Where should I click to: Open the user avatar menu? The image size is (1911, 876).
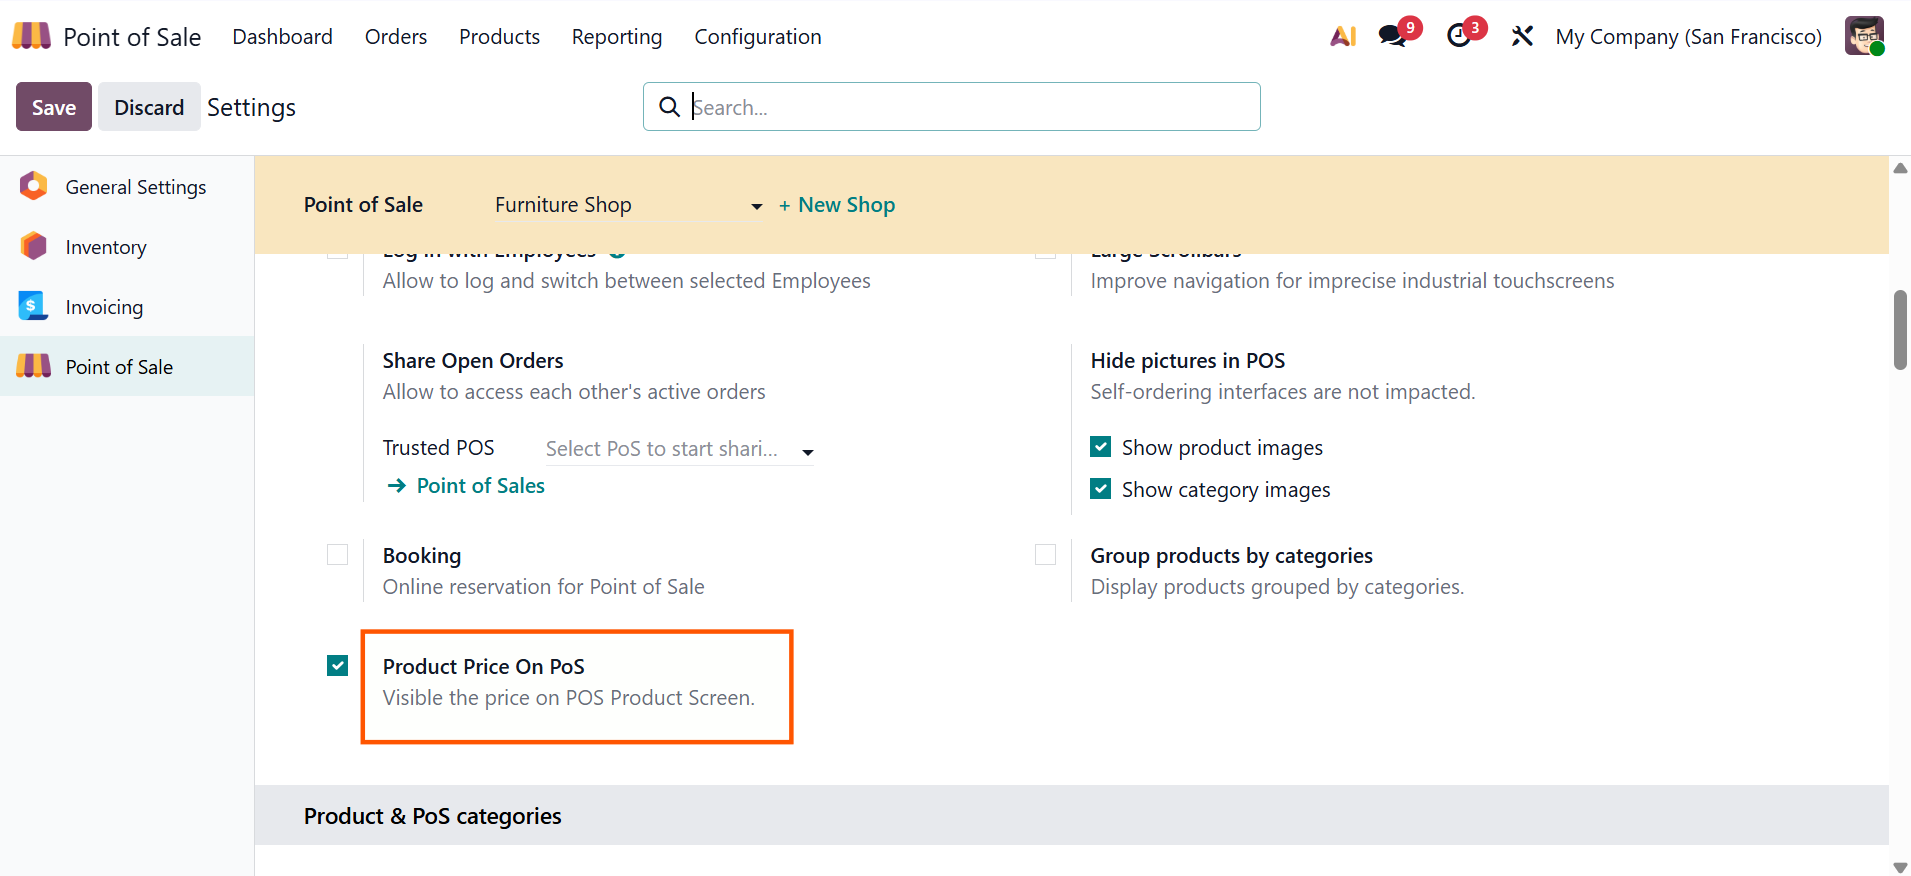coord(1865,36)
